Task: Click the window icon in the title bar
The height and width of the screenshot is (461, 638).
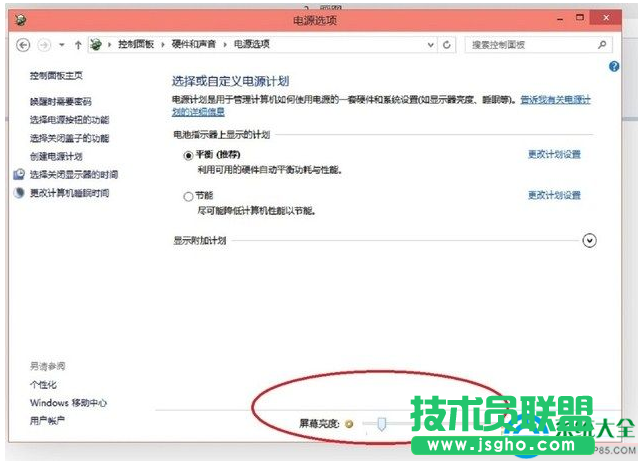Action: (21, 20)
